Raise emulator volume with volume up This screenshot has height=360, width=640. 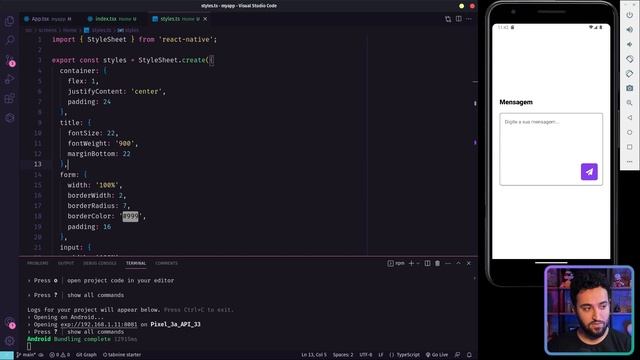click(x=629, y=29)
